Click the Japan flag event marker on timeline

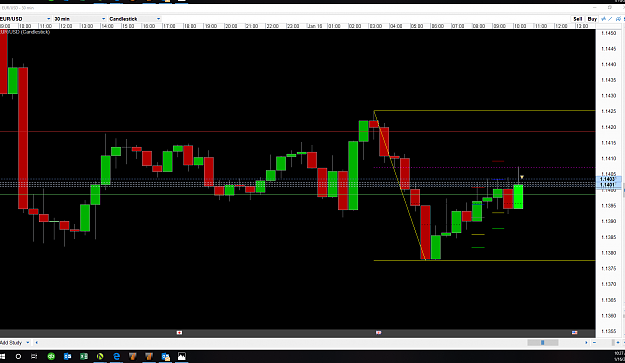coord(179,332)
